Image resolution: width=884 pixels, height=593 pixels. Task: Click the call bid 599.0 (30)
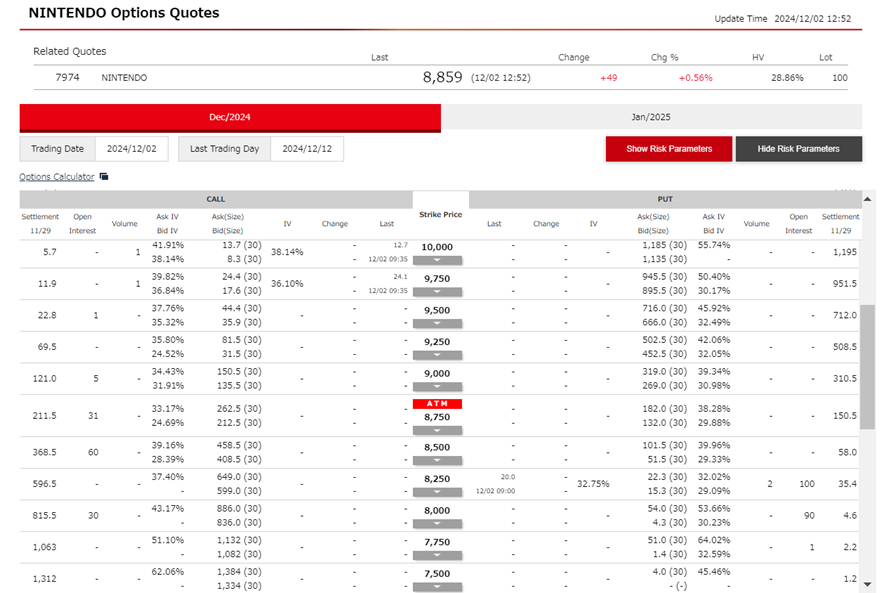[239, 491]
